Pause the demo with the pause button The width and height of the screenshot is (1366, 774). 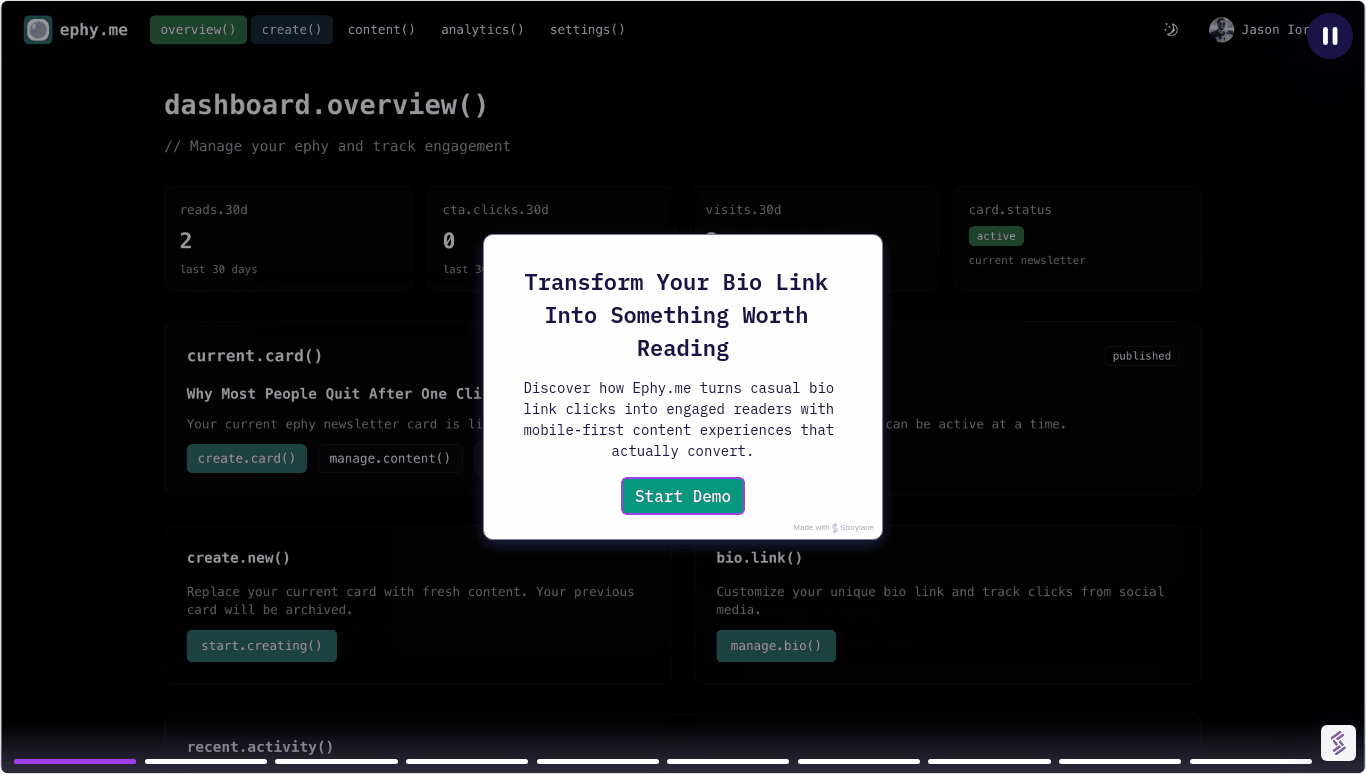click(x=1330, y=36)
